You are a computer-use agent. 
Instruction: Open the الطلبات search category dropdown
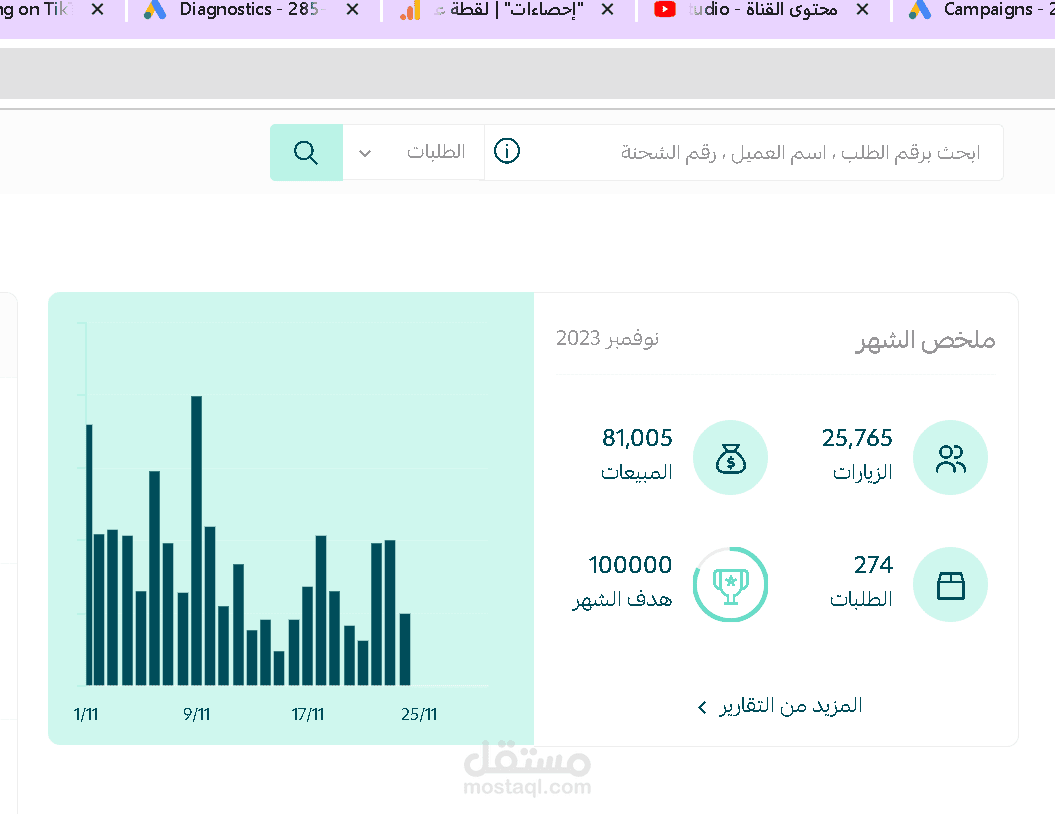(413, 153)
